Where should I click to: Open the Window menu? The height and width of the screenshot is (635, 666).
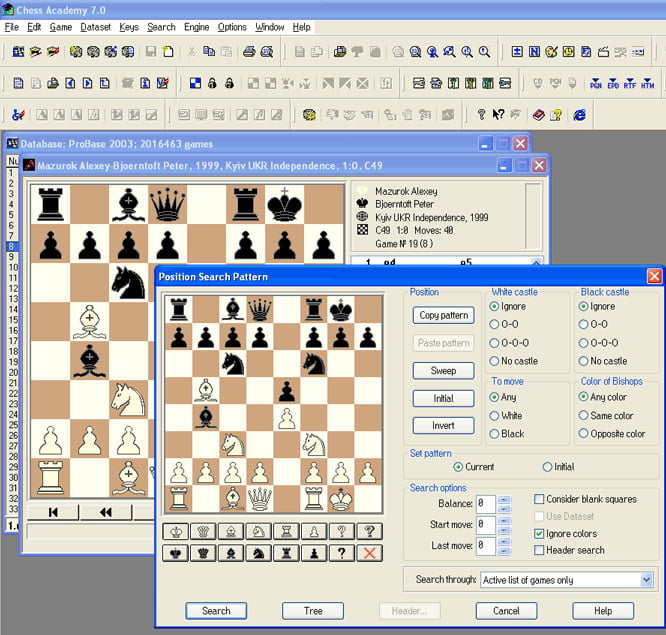coord(270,27)
